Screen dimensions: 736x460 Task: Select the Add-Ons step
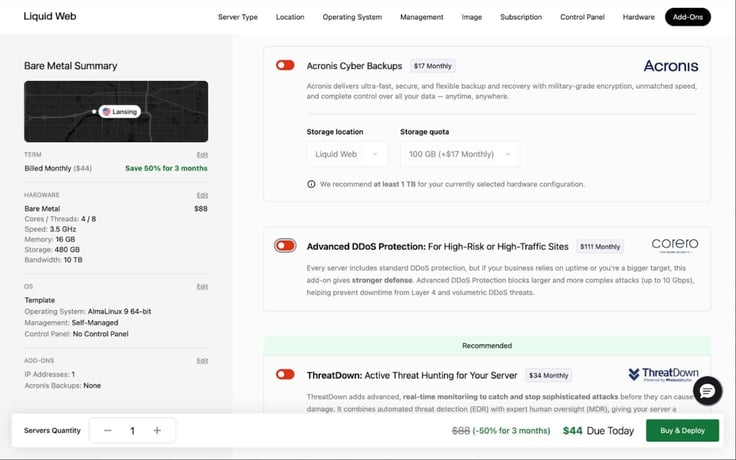coord(688,17)
